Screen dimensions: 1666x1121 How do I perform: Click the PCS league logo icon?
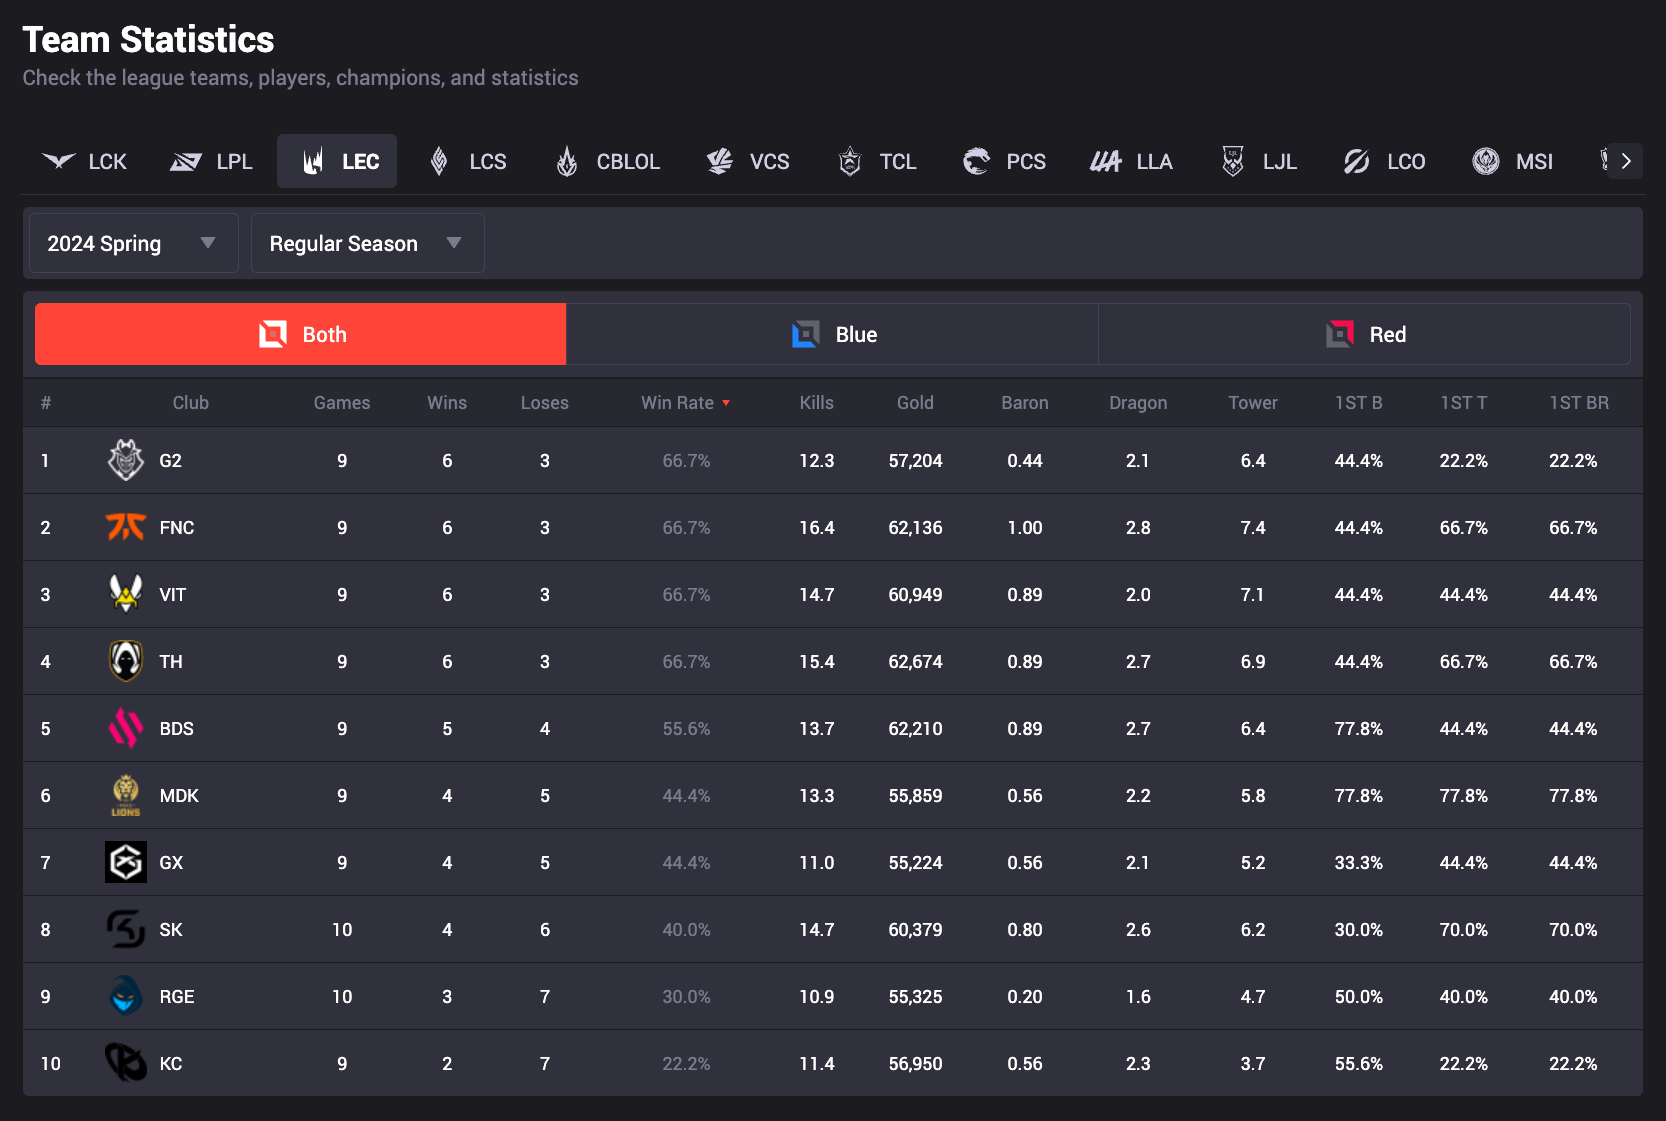[x=976, y=161]
